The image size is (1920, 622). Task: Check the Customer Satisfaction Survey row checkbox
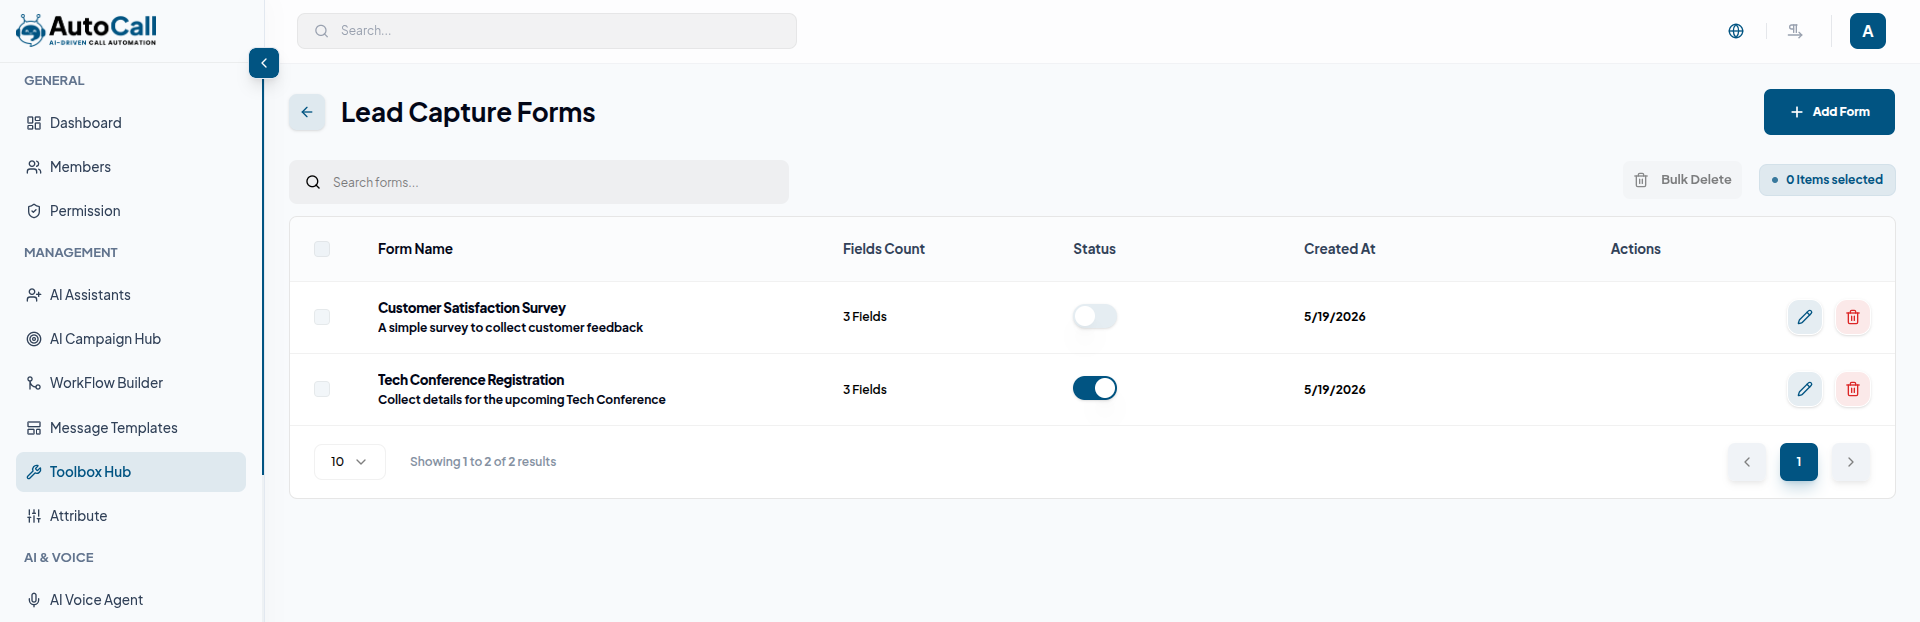click(x=322, y=317)
